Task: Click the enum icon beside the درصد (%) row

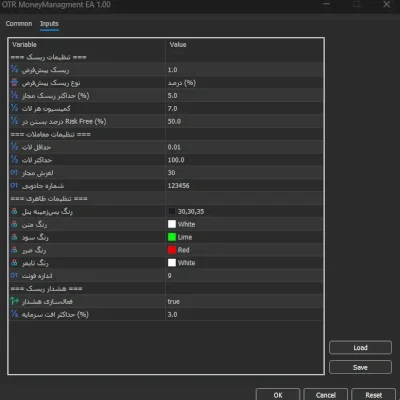Action: tap(14, 82)
